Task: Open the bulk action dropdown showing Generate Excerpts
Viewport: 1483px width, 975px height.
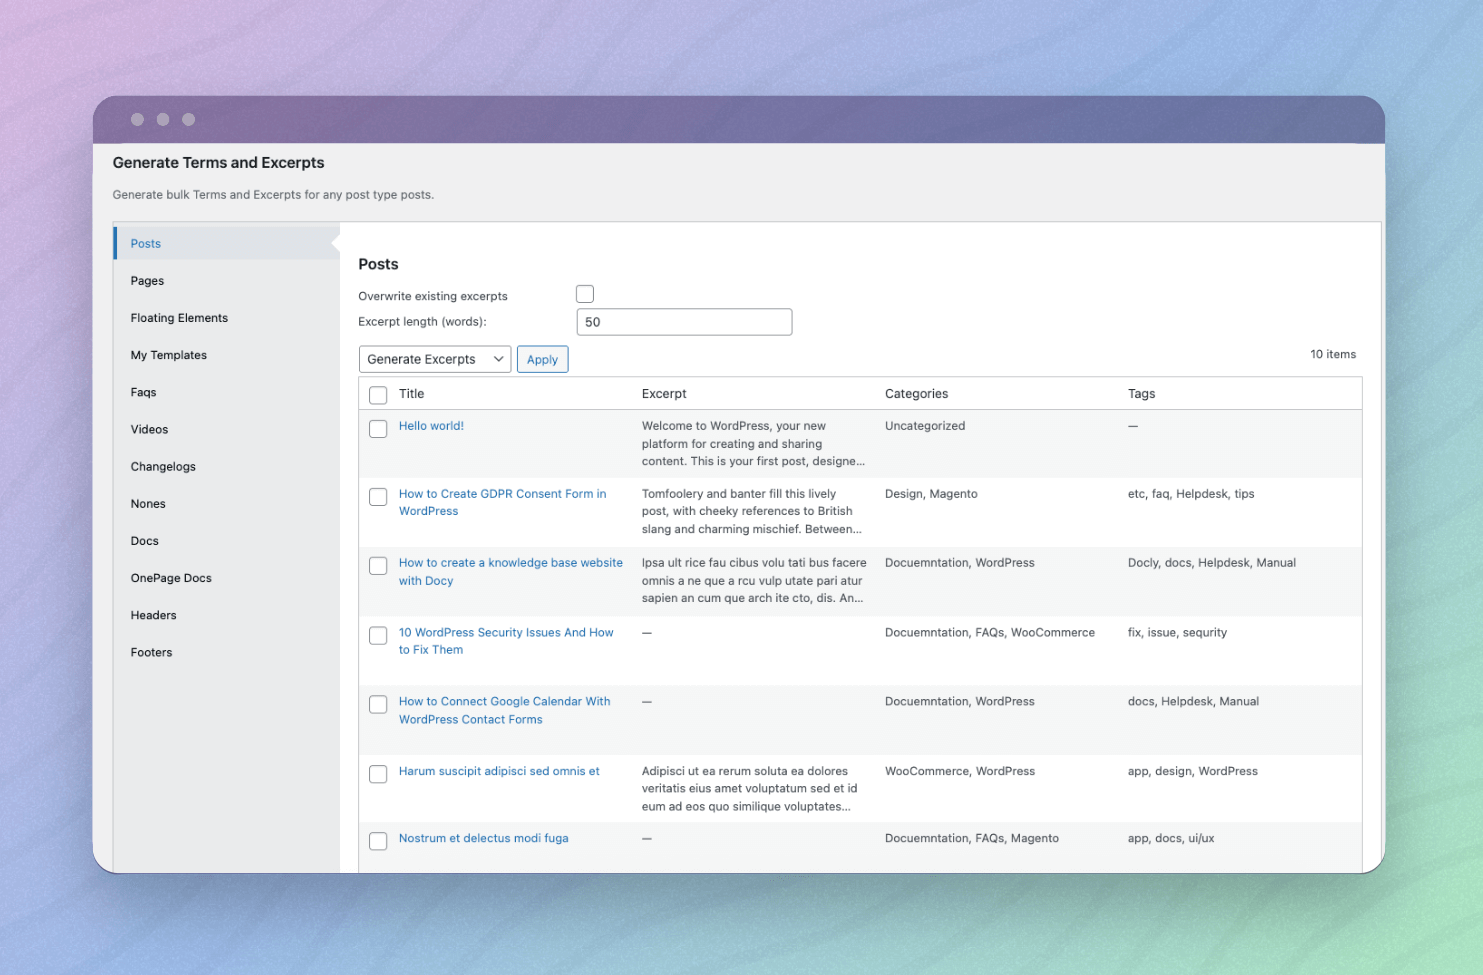Action: (x=434, y=358)
